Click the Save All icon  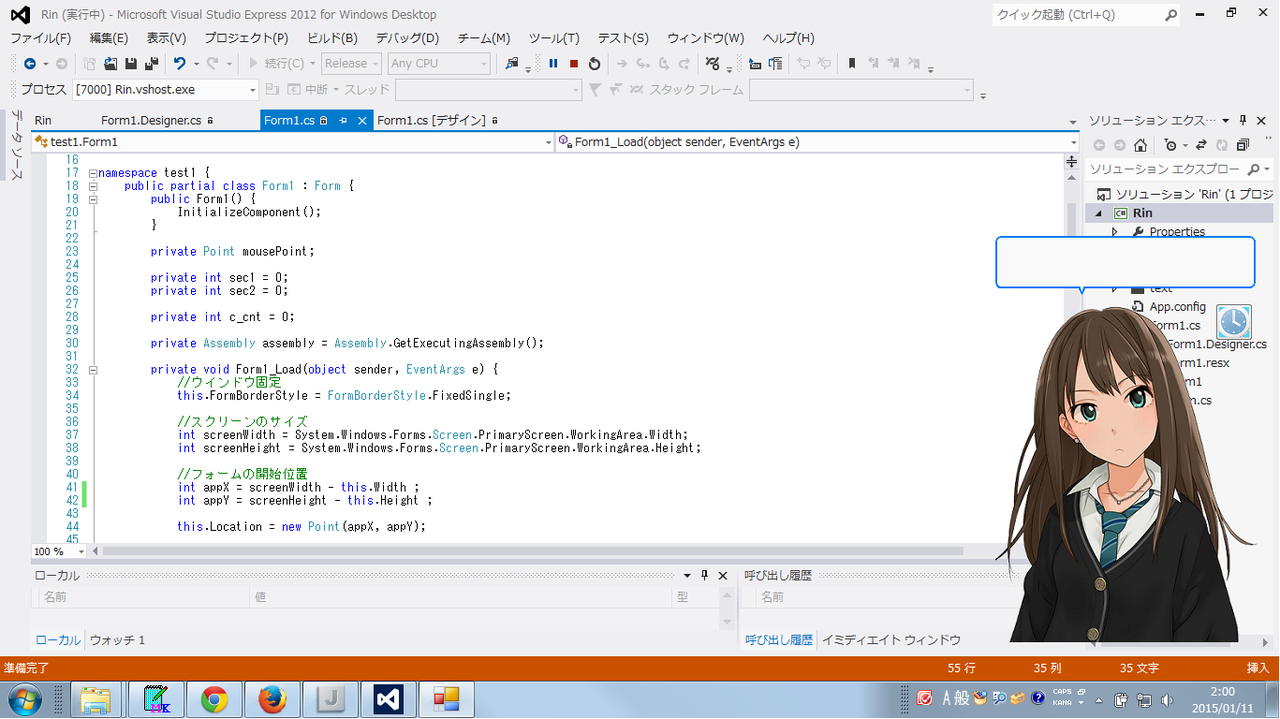tap(152, 63)
